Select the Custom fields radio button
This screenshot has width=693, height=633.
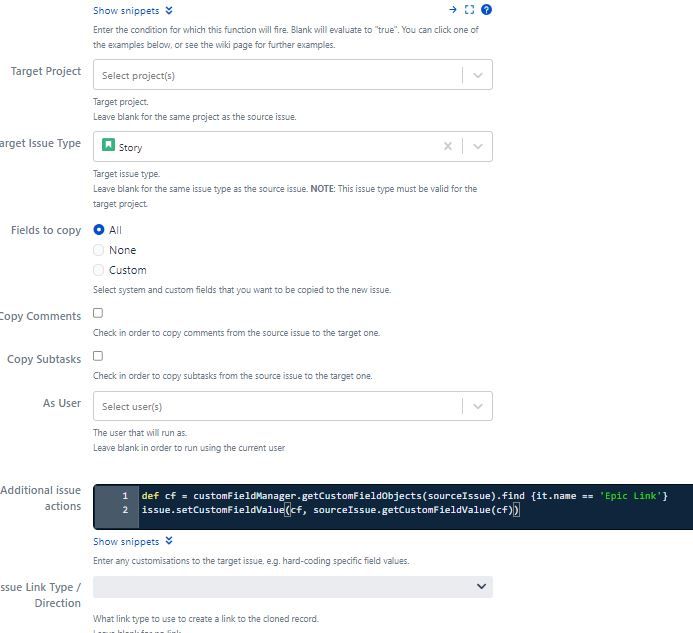click(x=99, y=270)
